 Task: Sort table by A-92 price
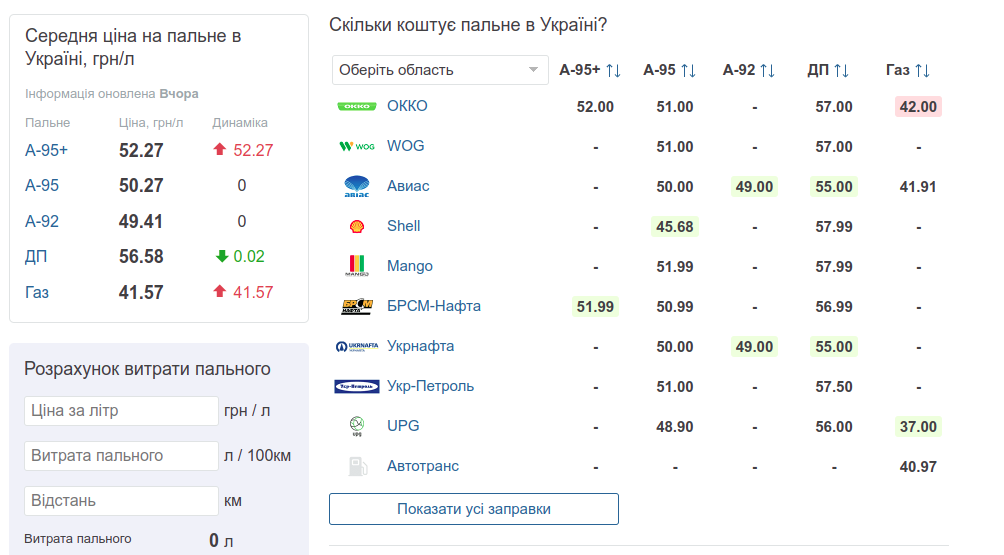(x=767, y=70)
